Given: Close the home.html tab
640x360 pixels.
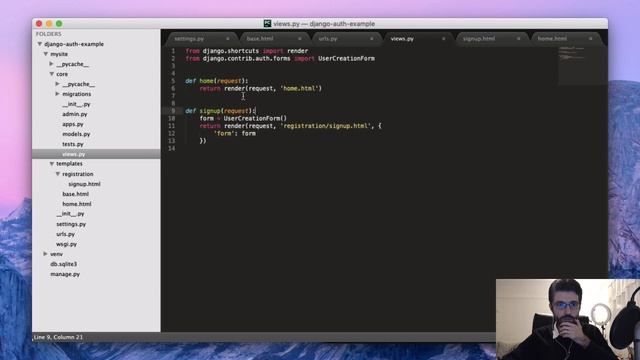Looking at the screenshot, I should click(x=590, y=39).
